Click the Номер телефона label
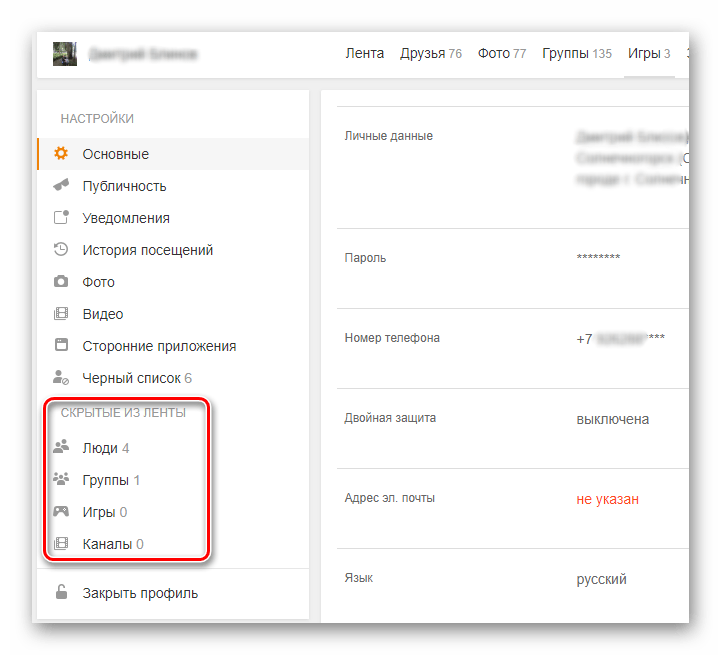 392,338
